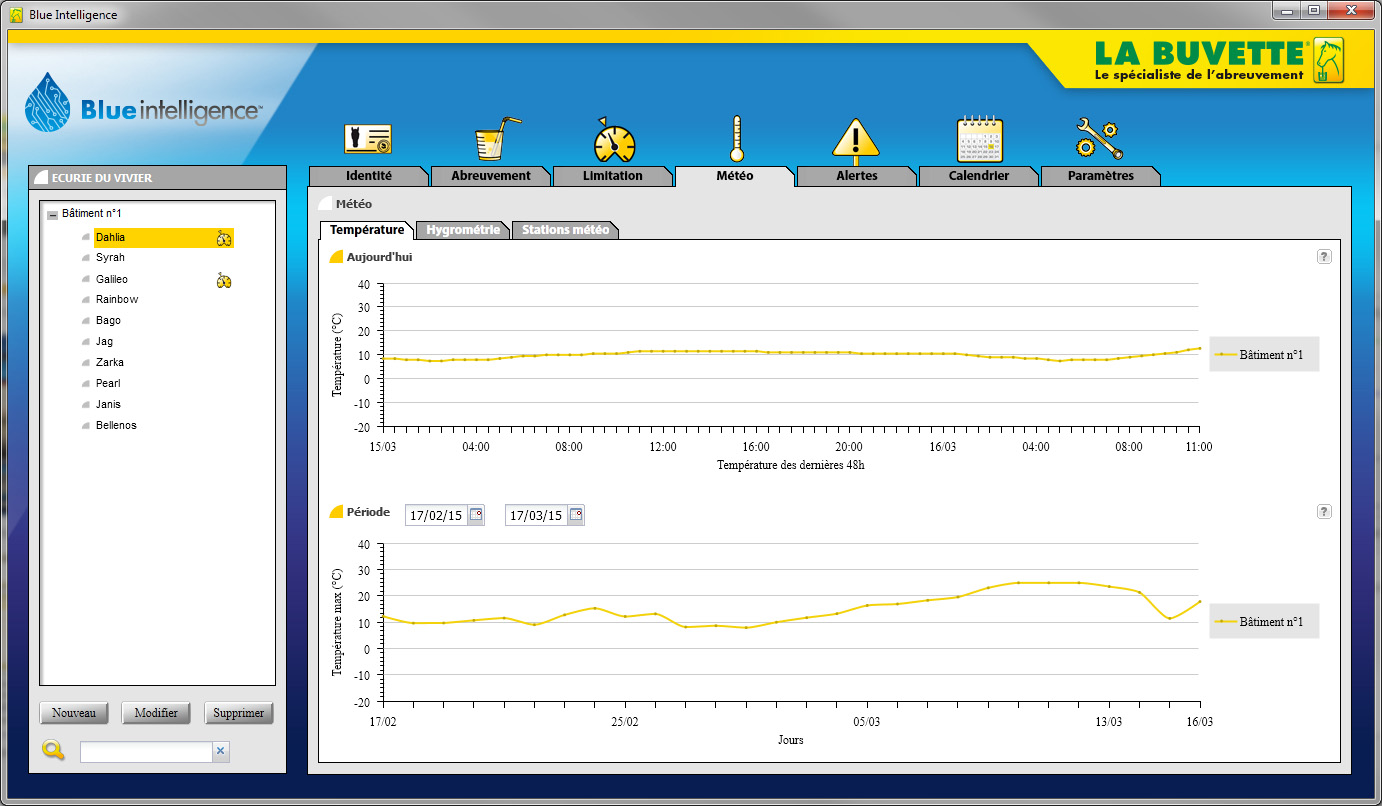Viewport: 1382px width, 806px height.
Task: Select Bâtiment n°1 in the tree
Action: pyautogui.click(x=92, y=214)
